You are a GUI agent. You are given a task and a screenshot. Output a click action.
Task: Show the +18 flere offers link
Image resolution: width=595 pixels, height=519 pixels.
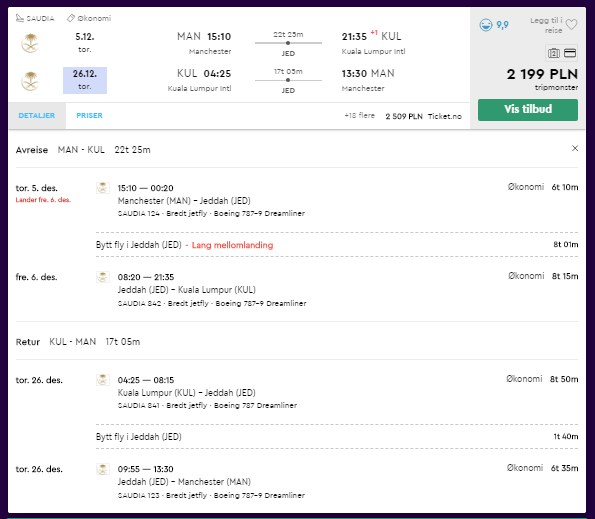pos(359,115)
